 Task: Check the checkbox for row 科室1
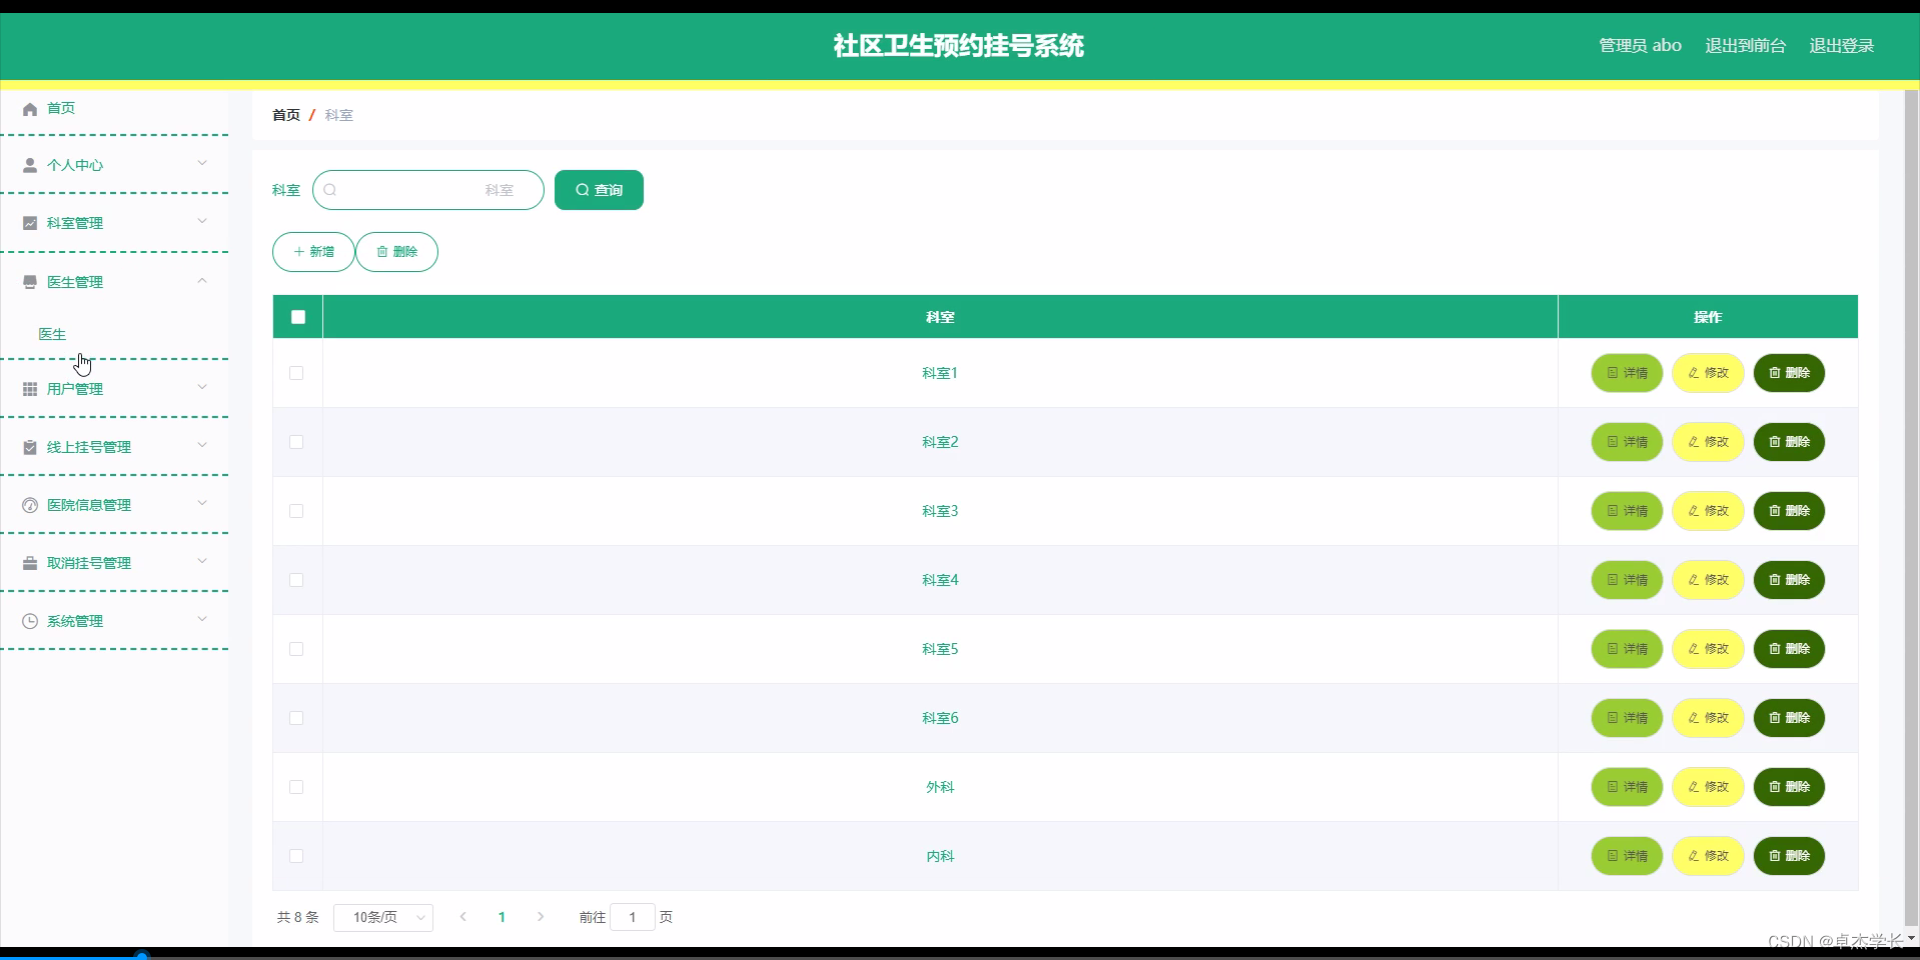point(296,373)
